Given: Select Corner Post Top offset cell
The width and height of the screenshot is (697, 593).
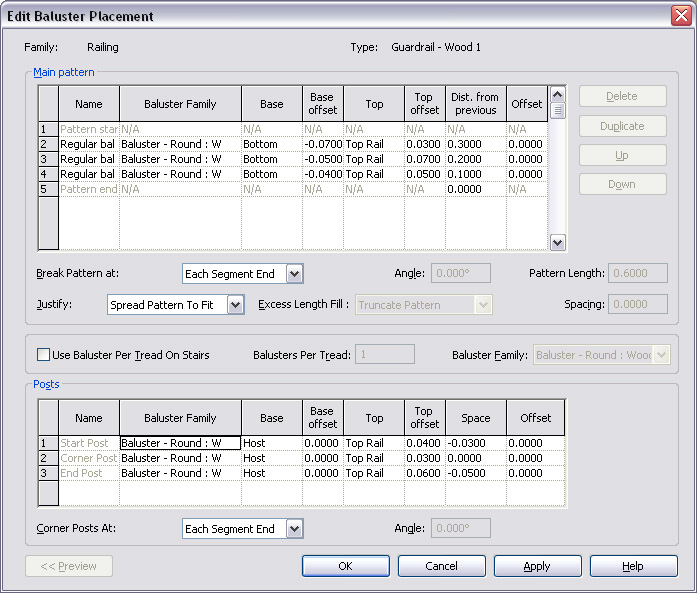Looking at the screenshot, I should pyautogui.click(x=424, y=458).
